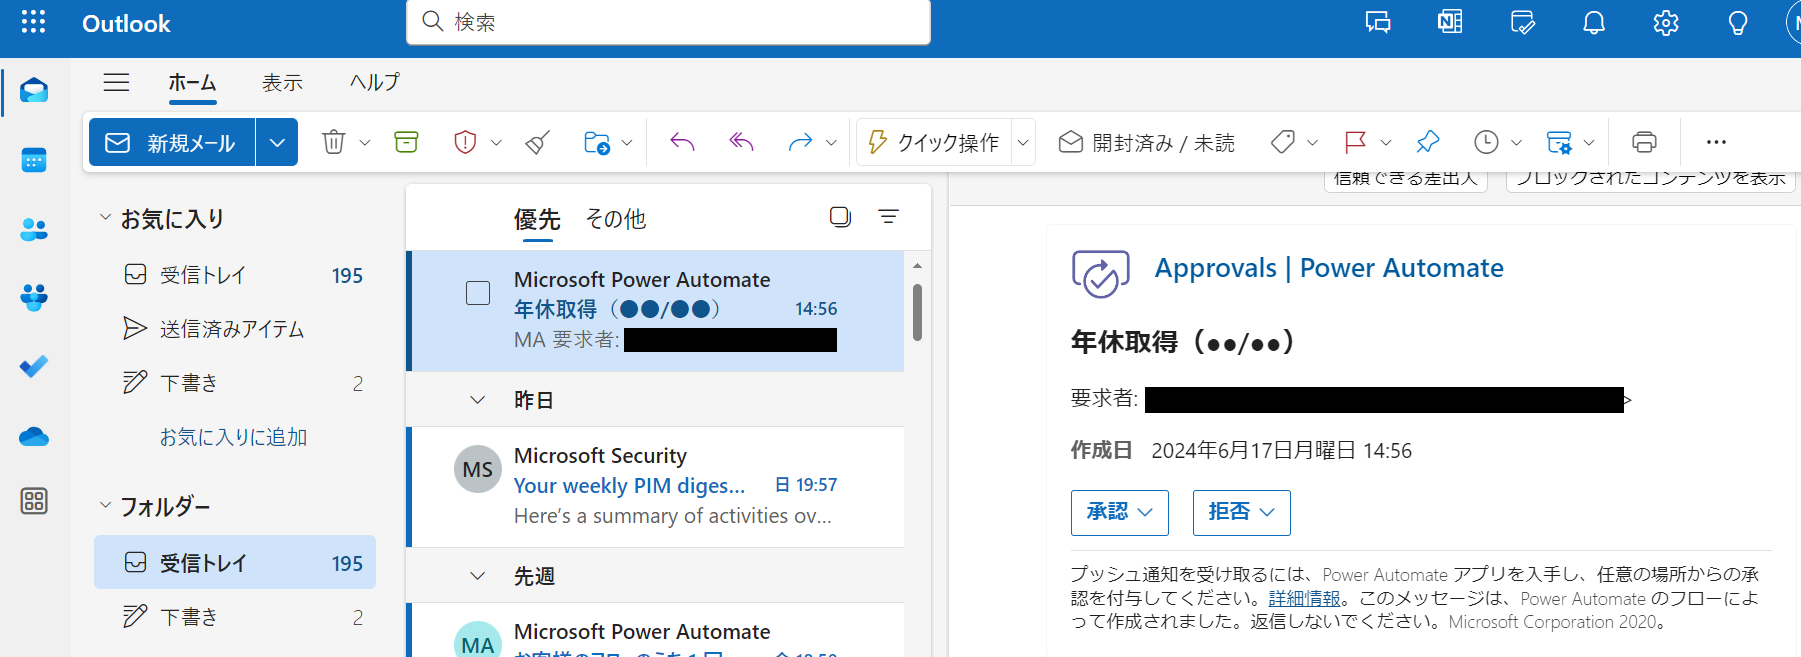Click the Approvals | Power Automate heading
Screen dimensions: 1801x657
coord(1329,268)
